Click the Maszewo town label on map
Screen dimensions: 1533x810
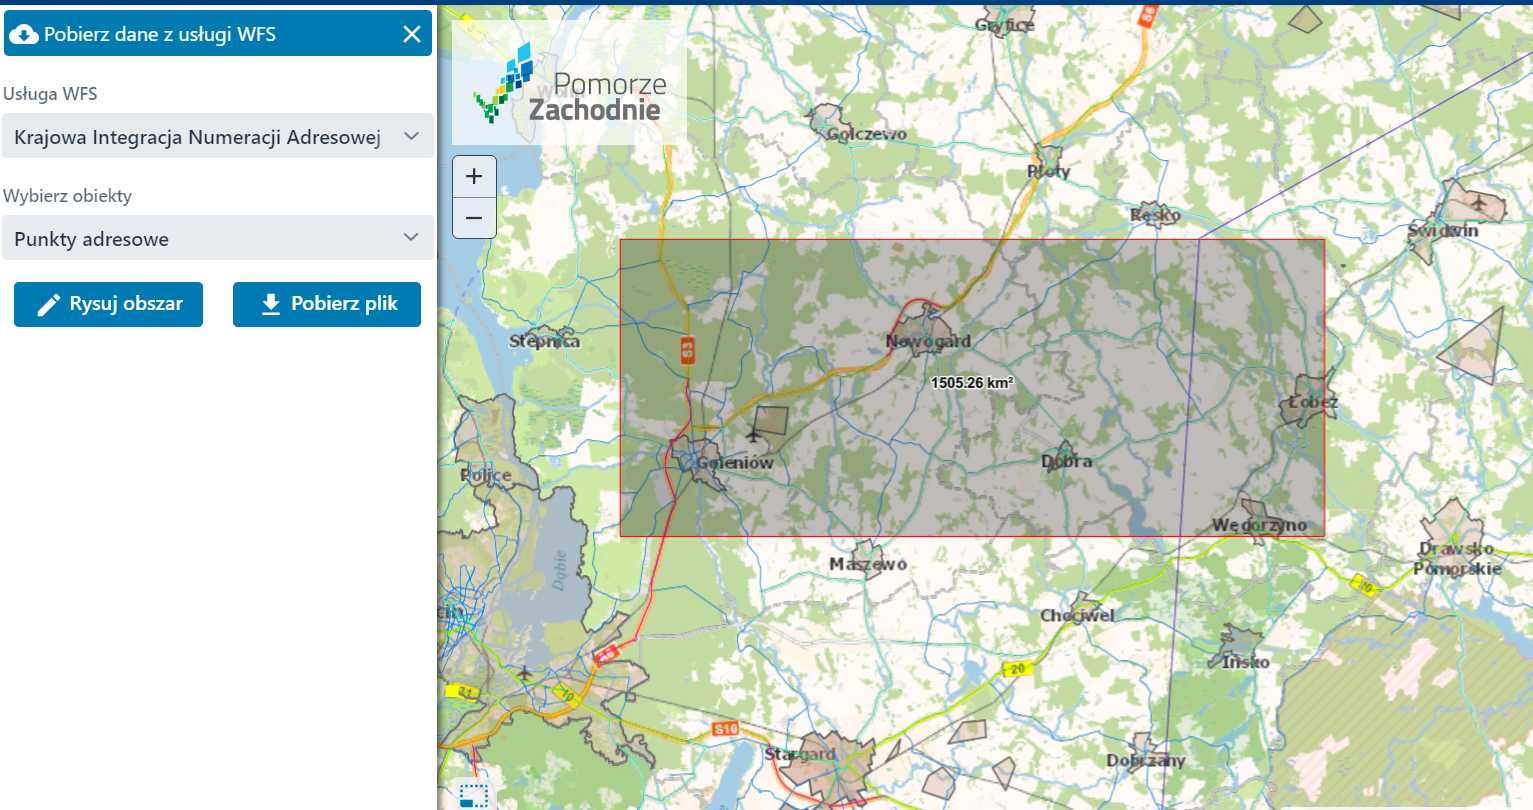(x=868, y=564)
